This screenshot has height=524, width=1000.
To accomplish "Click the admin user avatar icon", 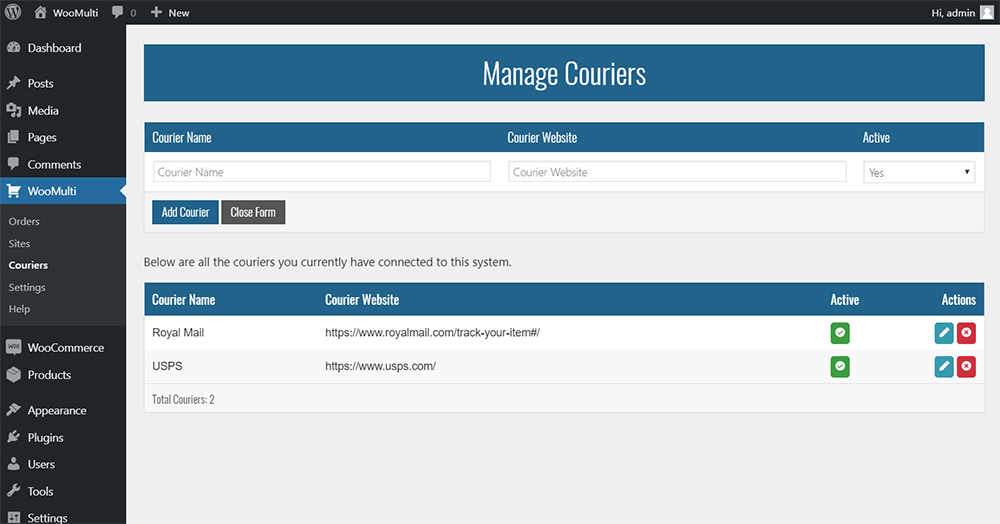I will 986,12.
